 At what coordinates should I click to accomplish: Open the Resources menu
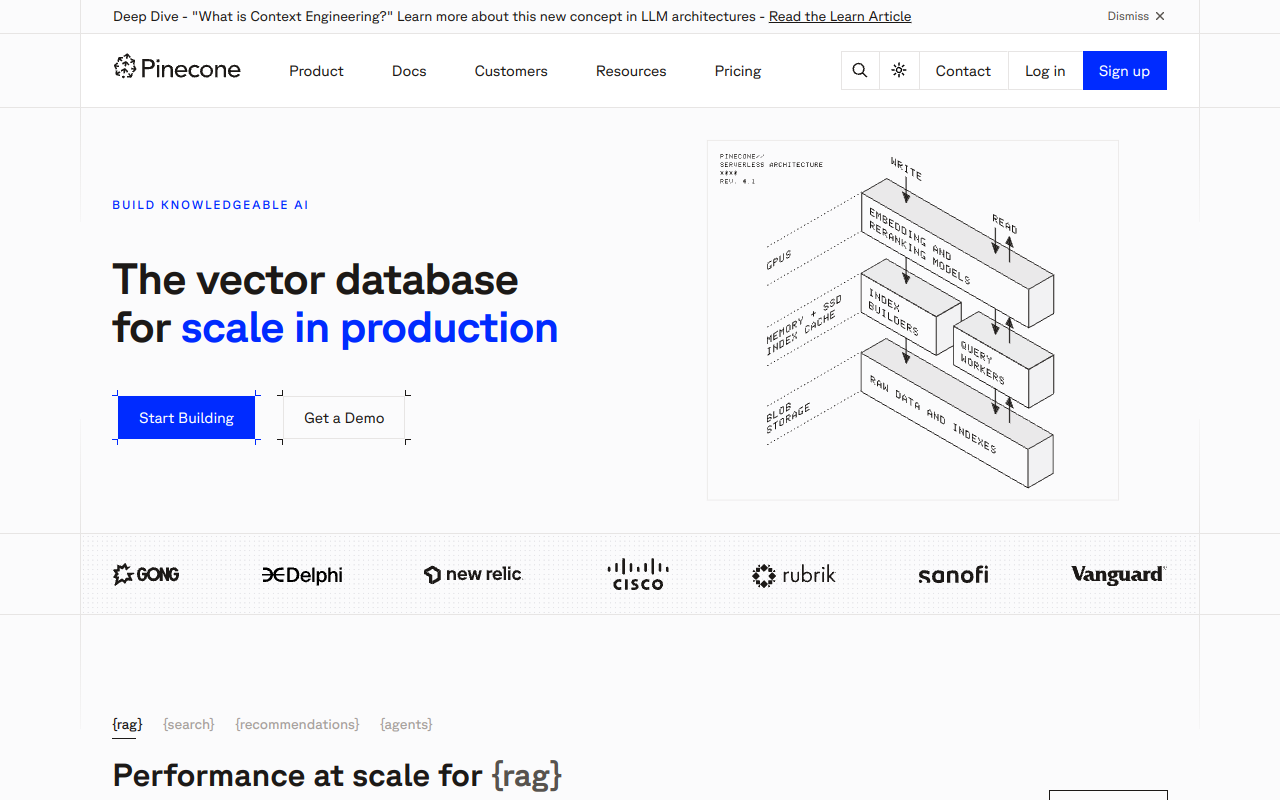tap(631, 70)
